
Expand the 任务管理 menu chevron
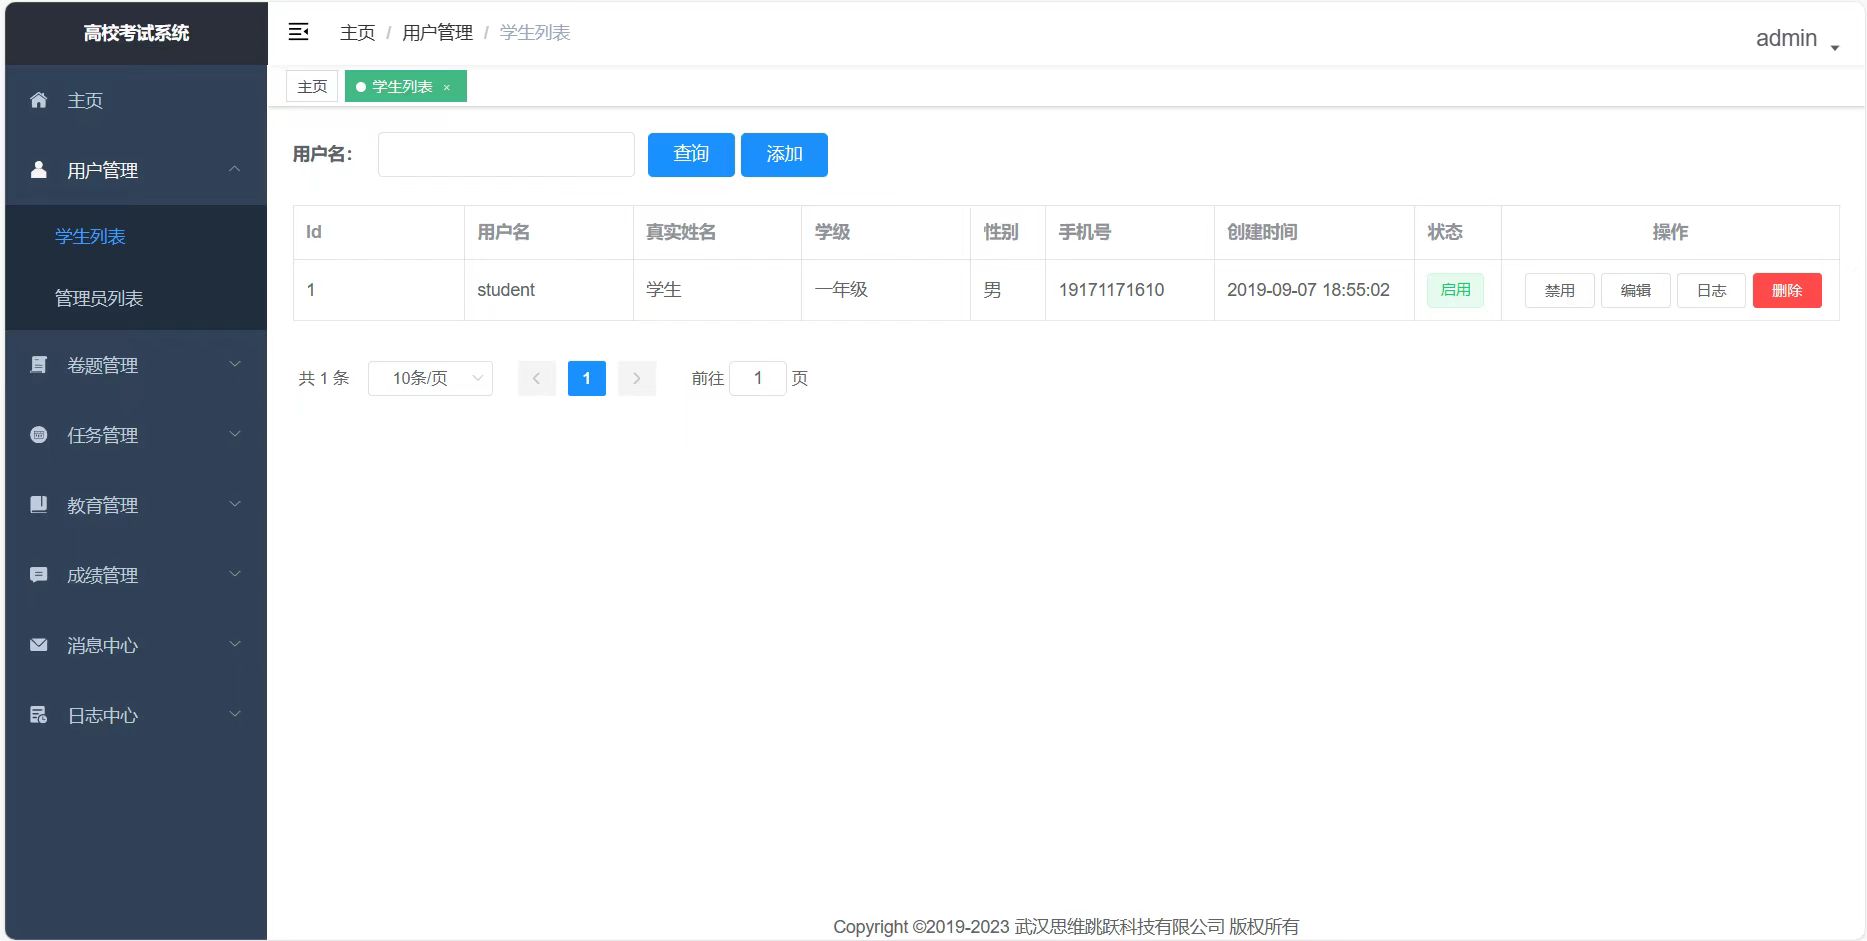(x=235, y=434)
